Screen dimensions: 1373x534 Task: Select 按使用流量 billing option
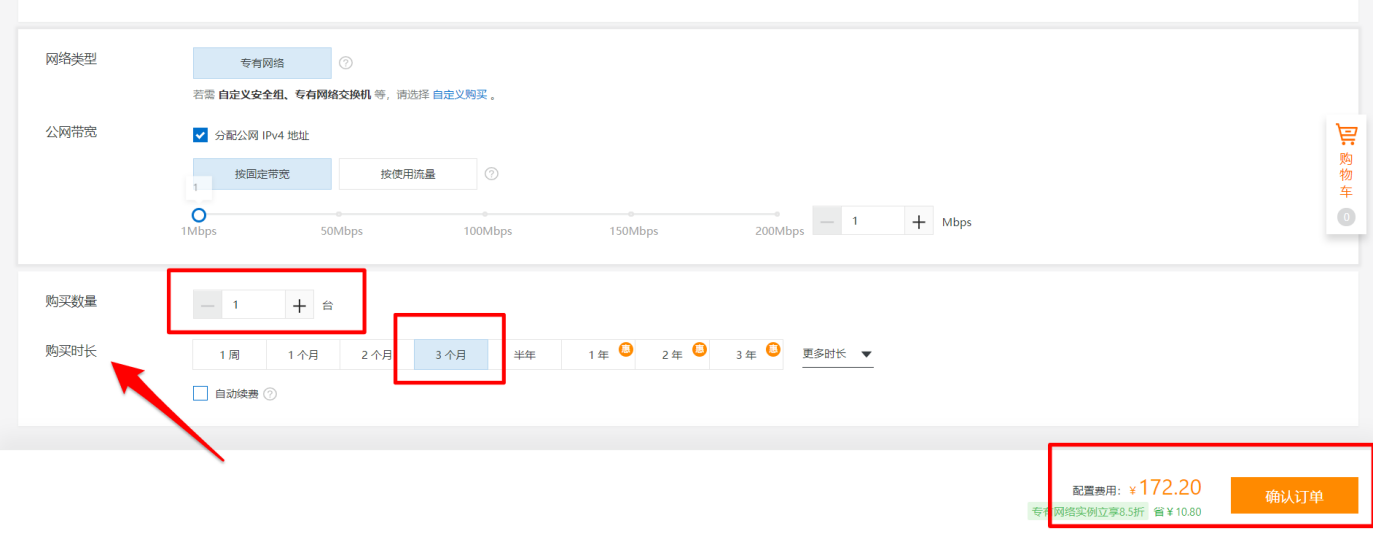[x=408, y=174]
